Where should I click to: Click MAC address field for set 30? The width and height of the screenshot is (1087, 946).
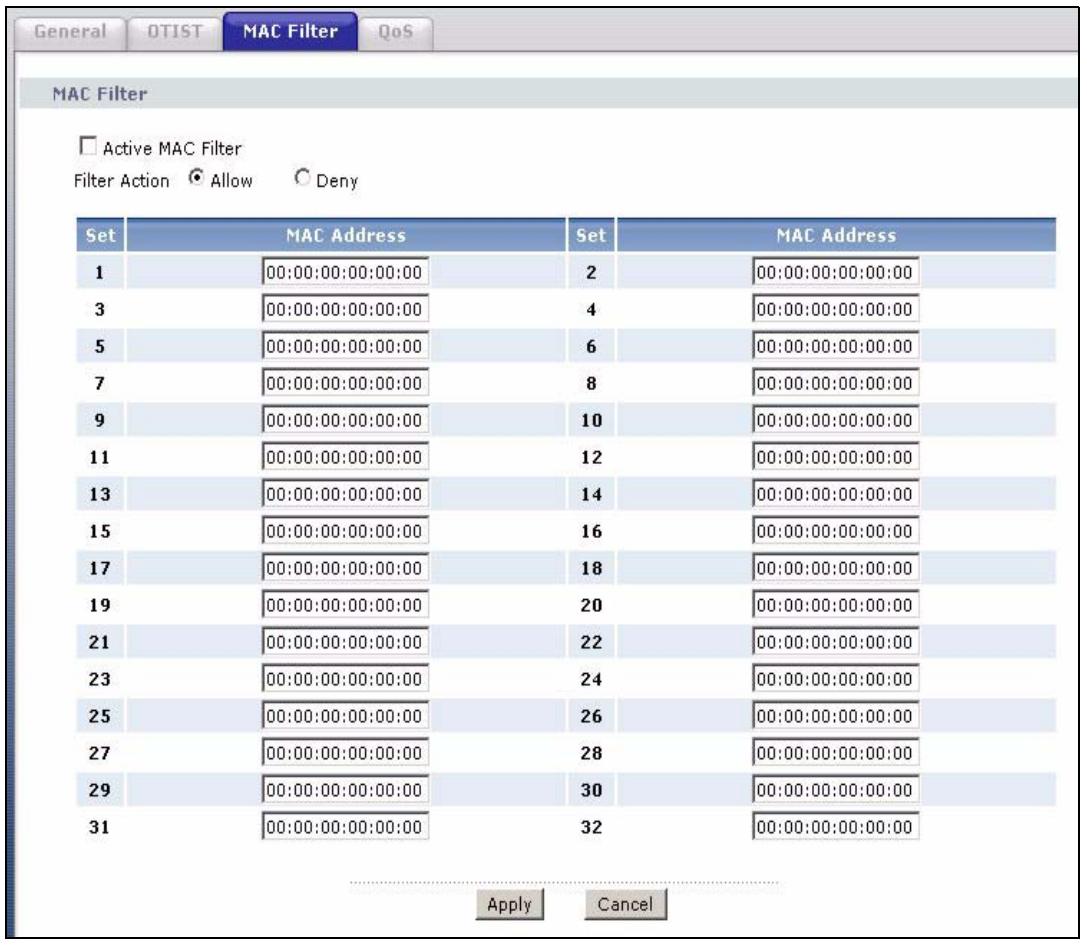click(x=835, y=789)
